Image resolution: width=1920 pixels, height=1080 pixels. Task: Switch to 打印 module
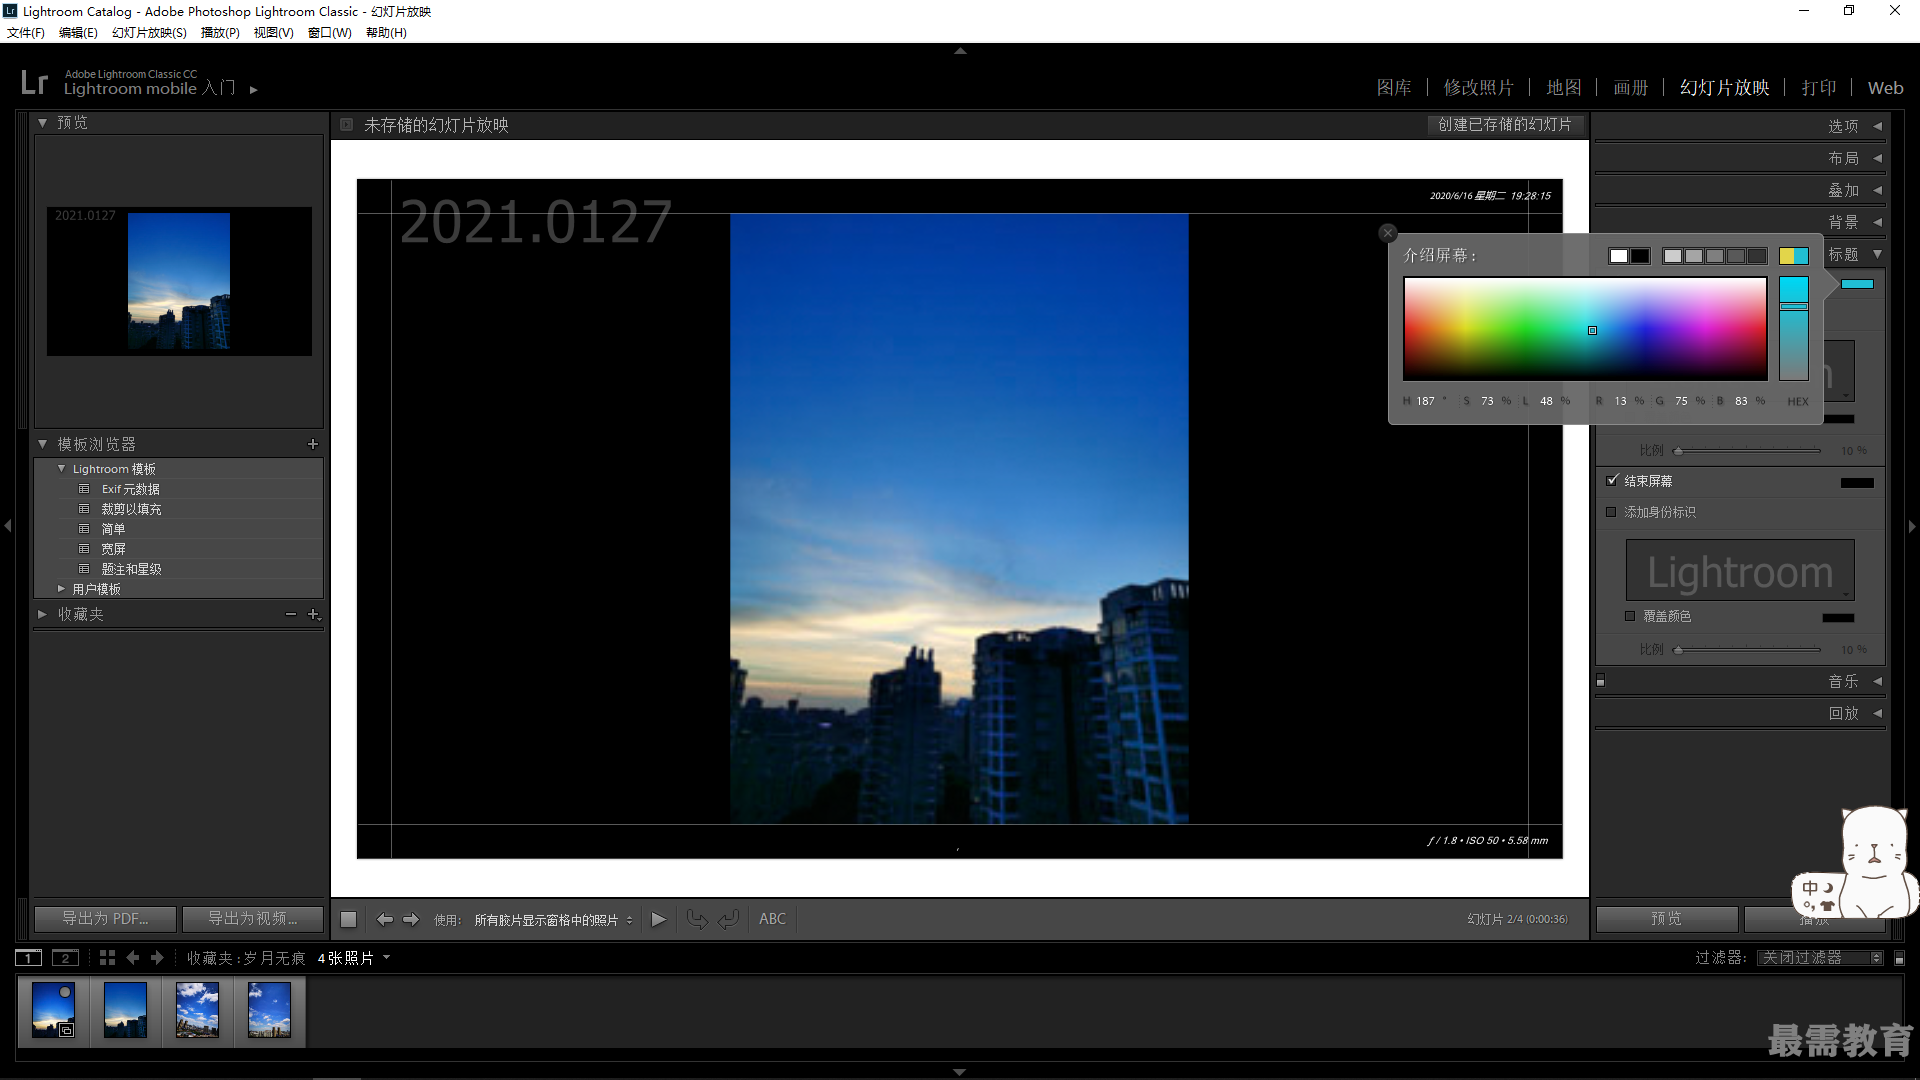1819,88
